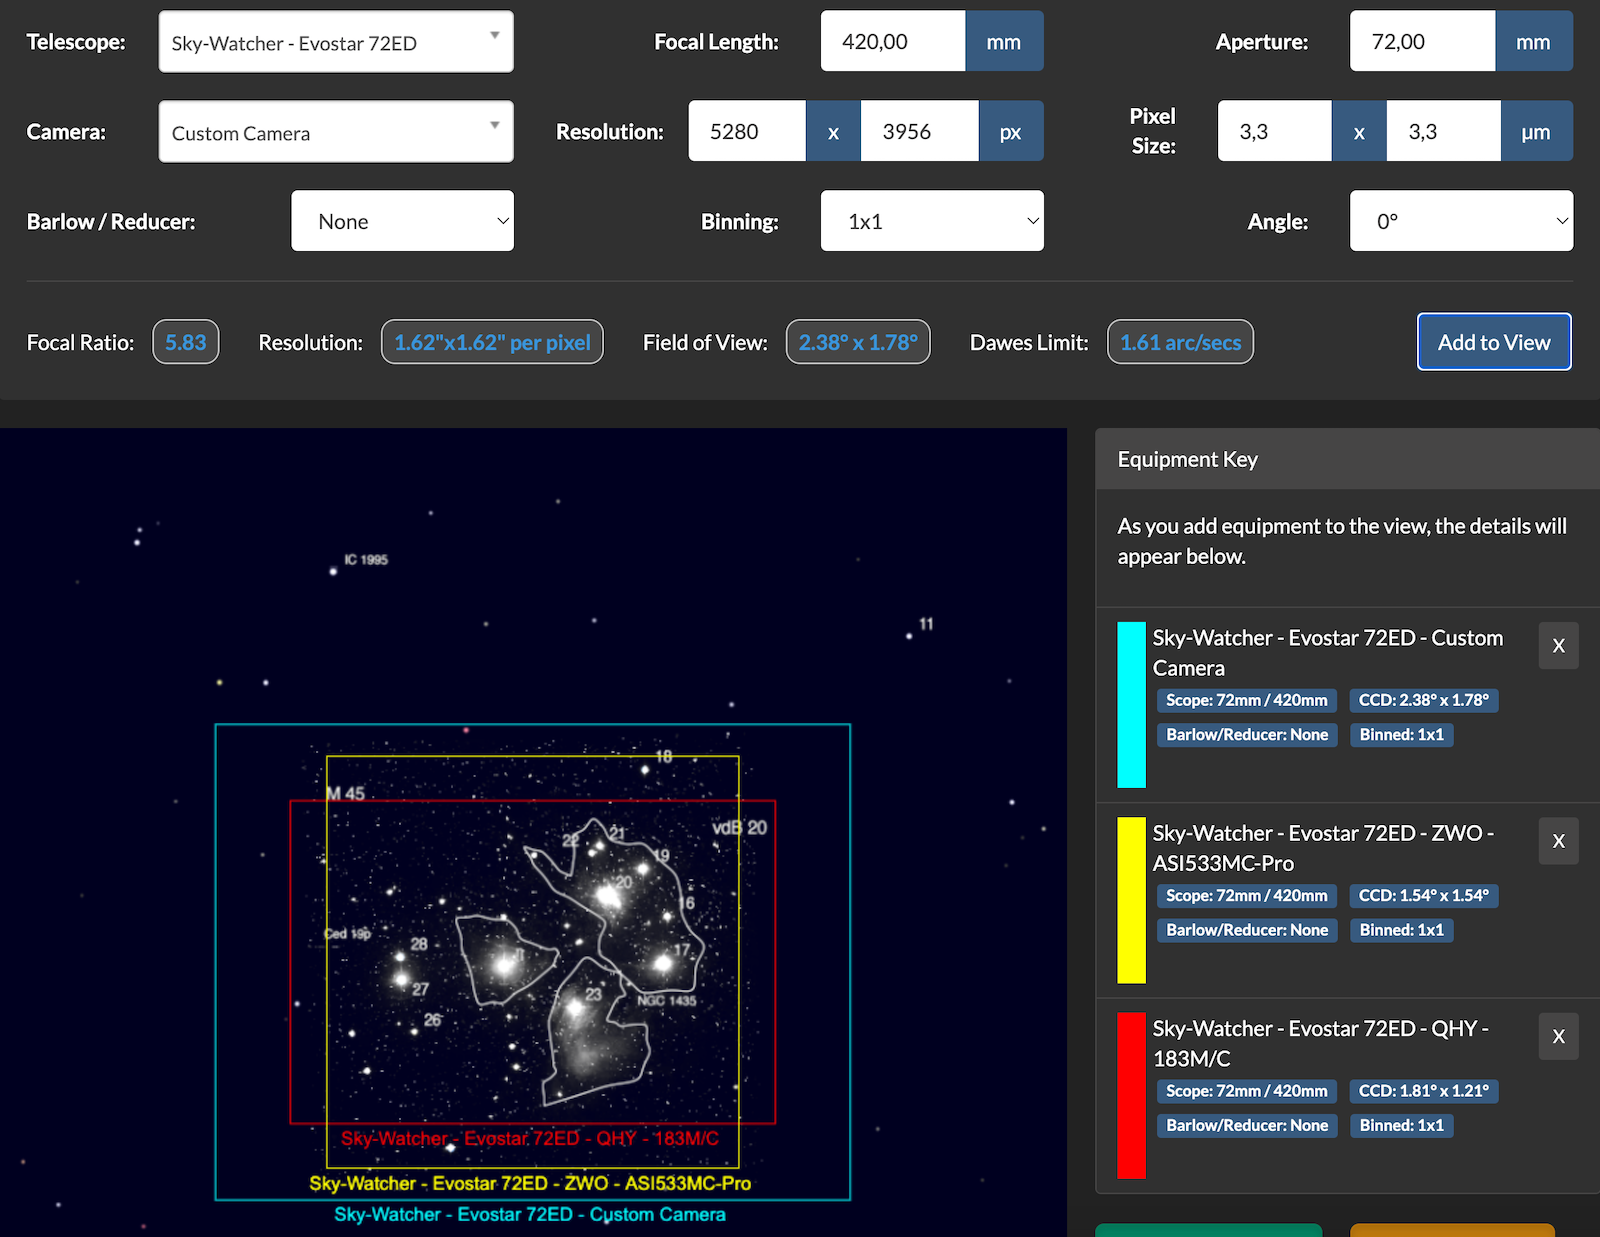Remove the Custom Camera equipment entry
The image size is (1600, 1237).
[1558, 646]
